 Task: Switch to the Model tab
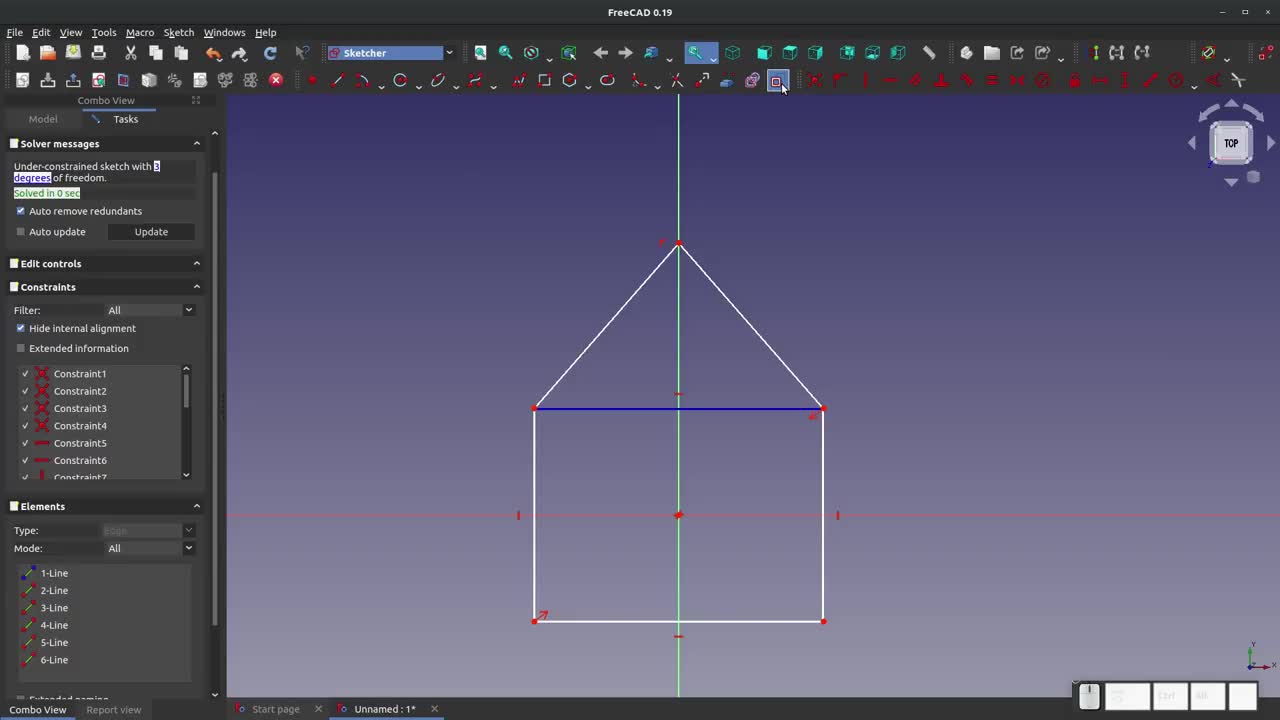[43, 119]
